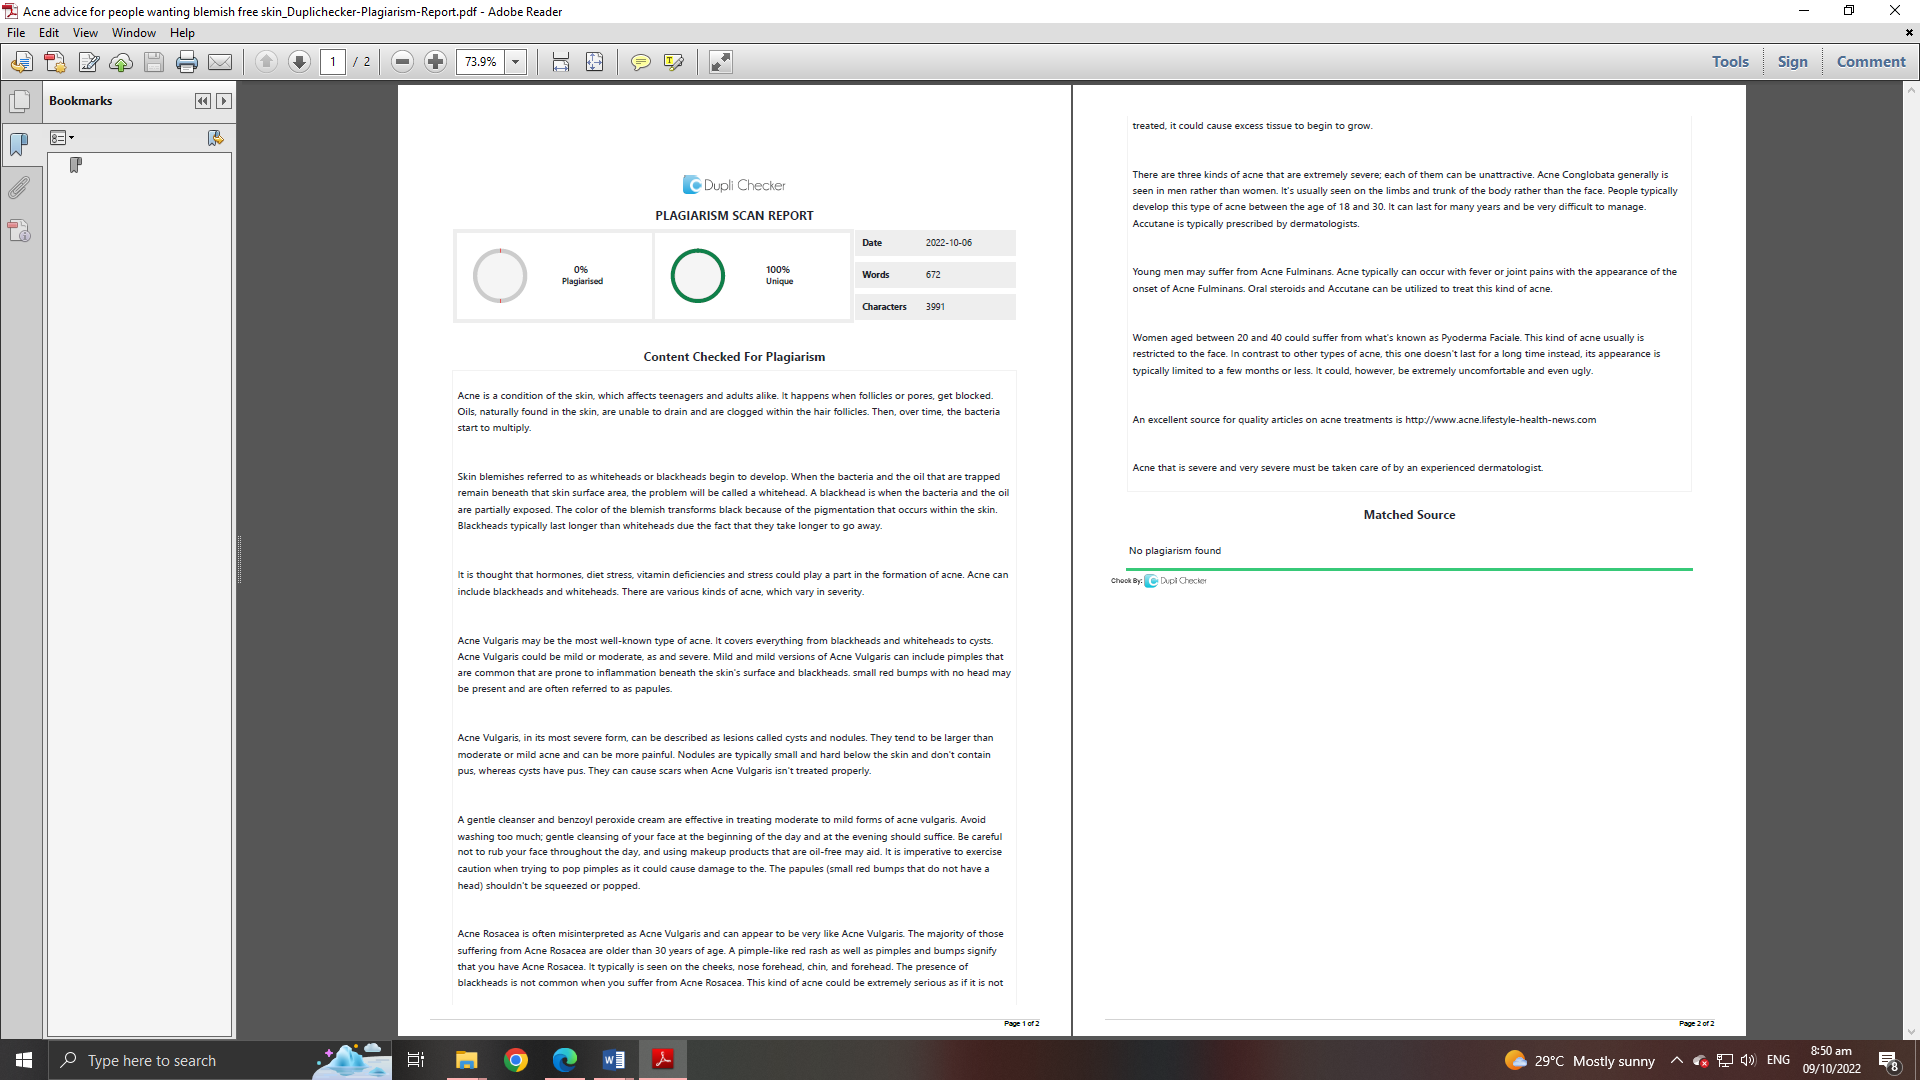This screenshot has width=1920, height=1080.
Task: Click the Highlight text tool icon
Action: pyautogui.click(x=674, y=62)
